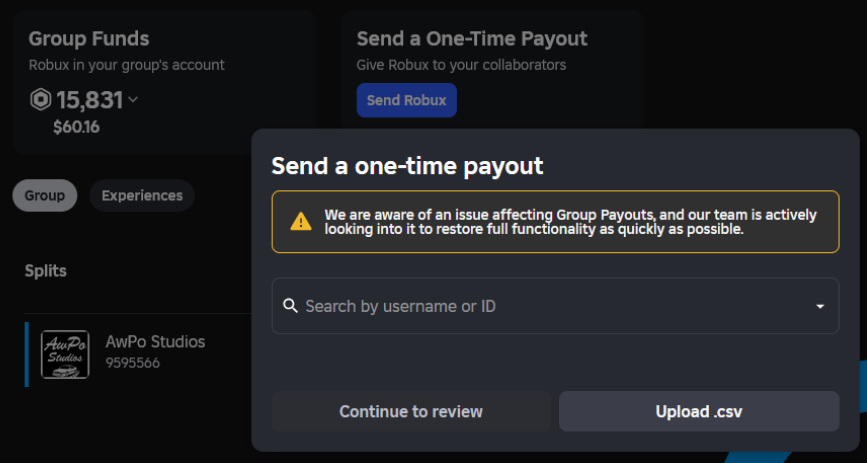Focus the Search by username or ID field
The width and height of the screenshot is (867, 463).
555,306
